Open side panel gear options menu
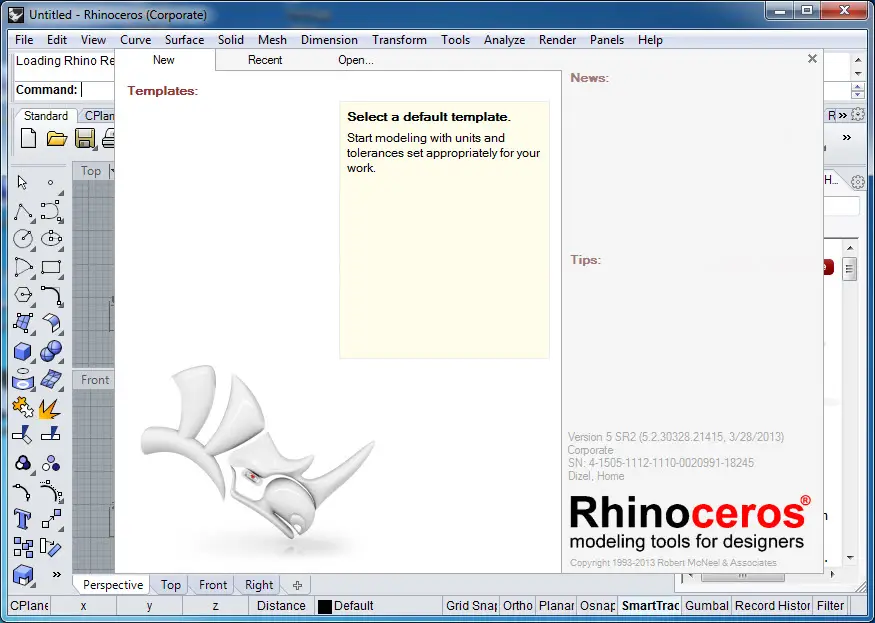This screenshot has width=875, height=623. pos(858,181)
